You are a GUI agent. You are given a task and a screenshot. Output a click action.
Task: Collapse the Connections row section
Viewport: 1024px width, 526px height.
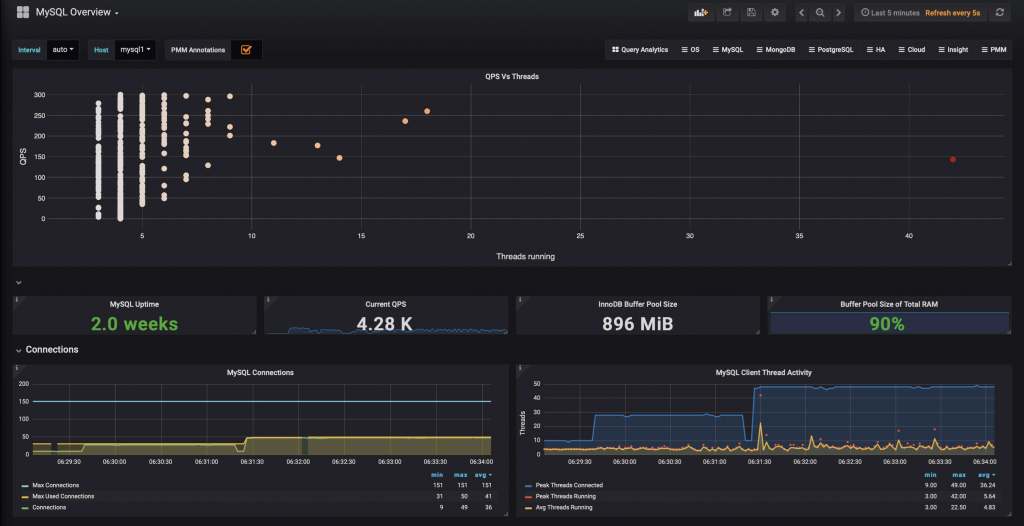[x=19, y=350]
